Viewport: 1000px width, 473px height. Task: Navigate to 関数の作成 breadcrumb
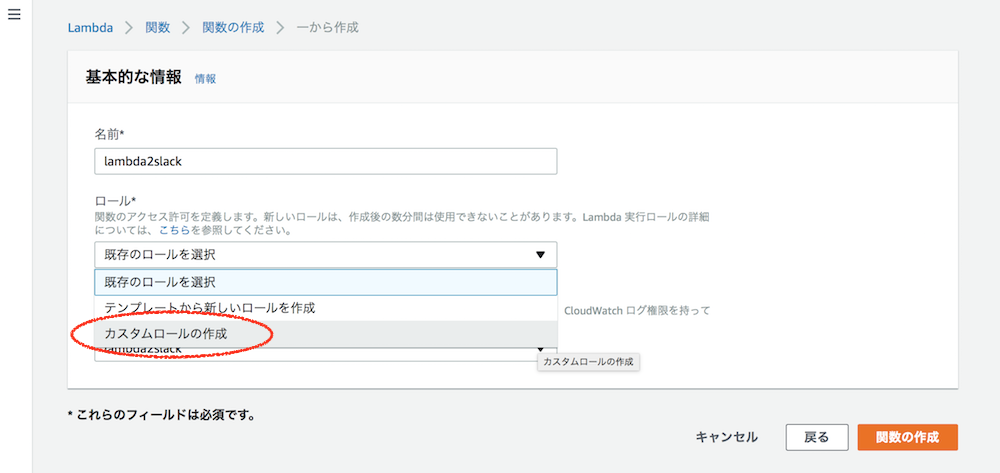tap(233, 27)
